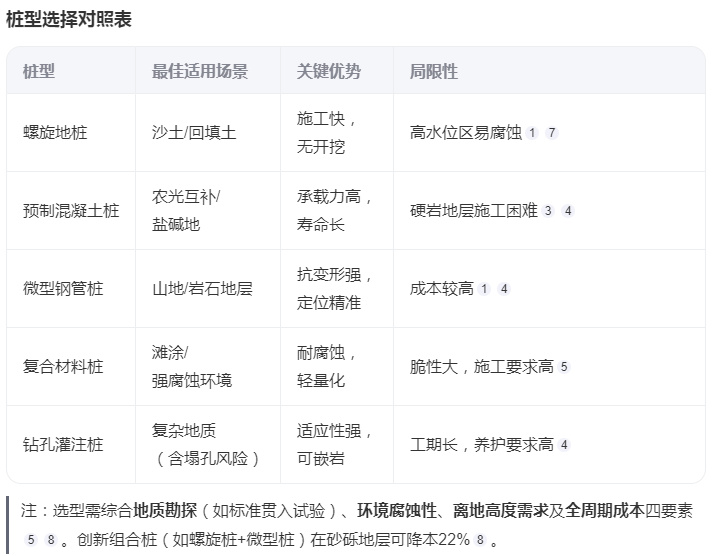Click citation 5 after 脆性大,施工要求高
Image resolution: width=714 pixels, height=556 pixels.
click(x=565, y=367)
